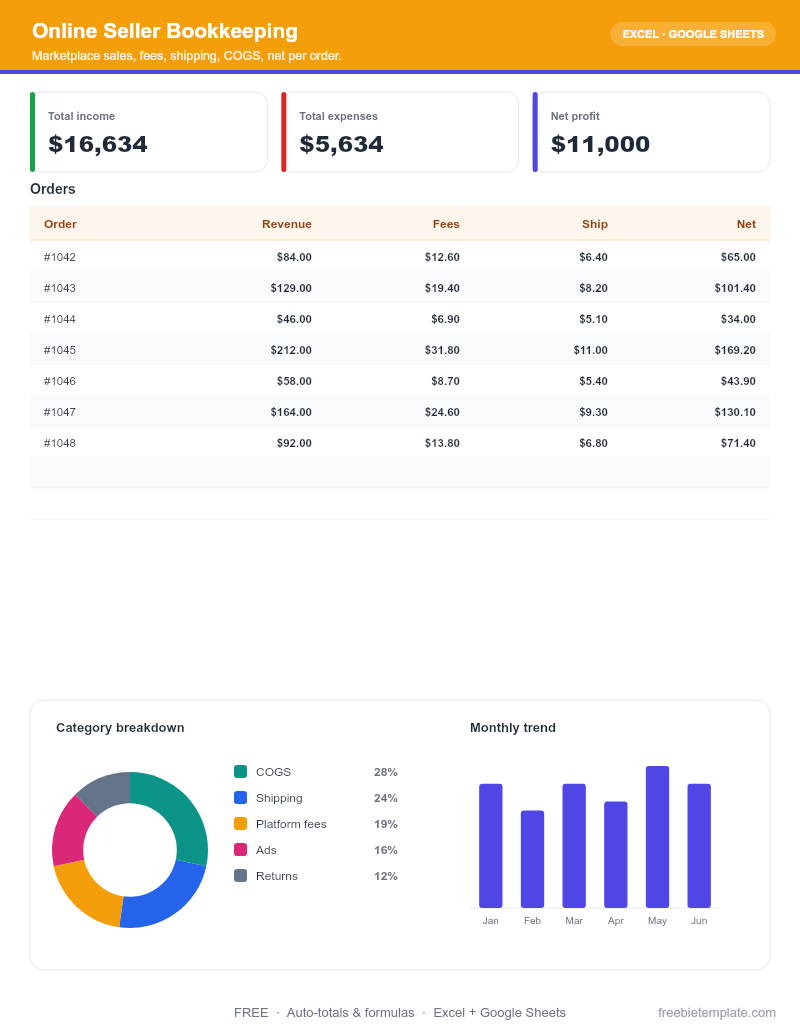Viewport: 800px width, 1035px height.
Task: Click the Net column header
Action: point(746,224)
